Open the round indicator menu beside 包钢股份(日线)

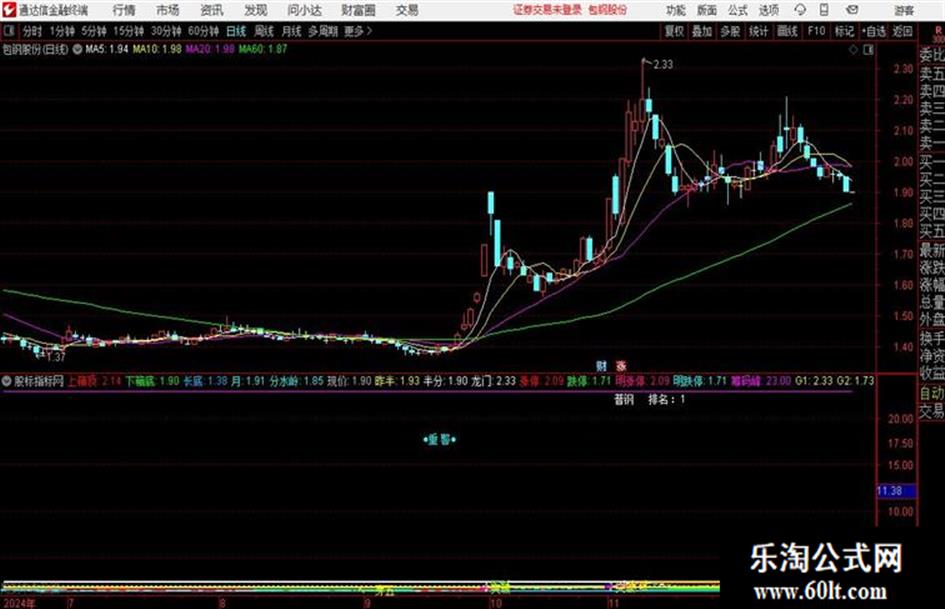tap(77, 49)
